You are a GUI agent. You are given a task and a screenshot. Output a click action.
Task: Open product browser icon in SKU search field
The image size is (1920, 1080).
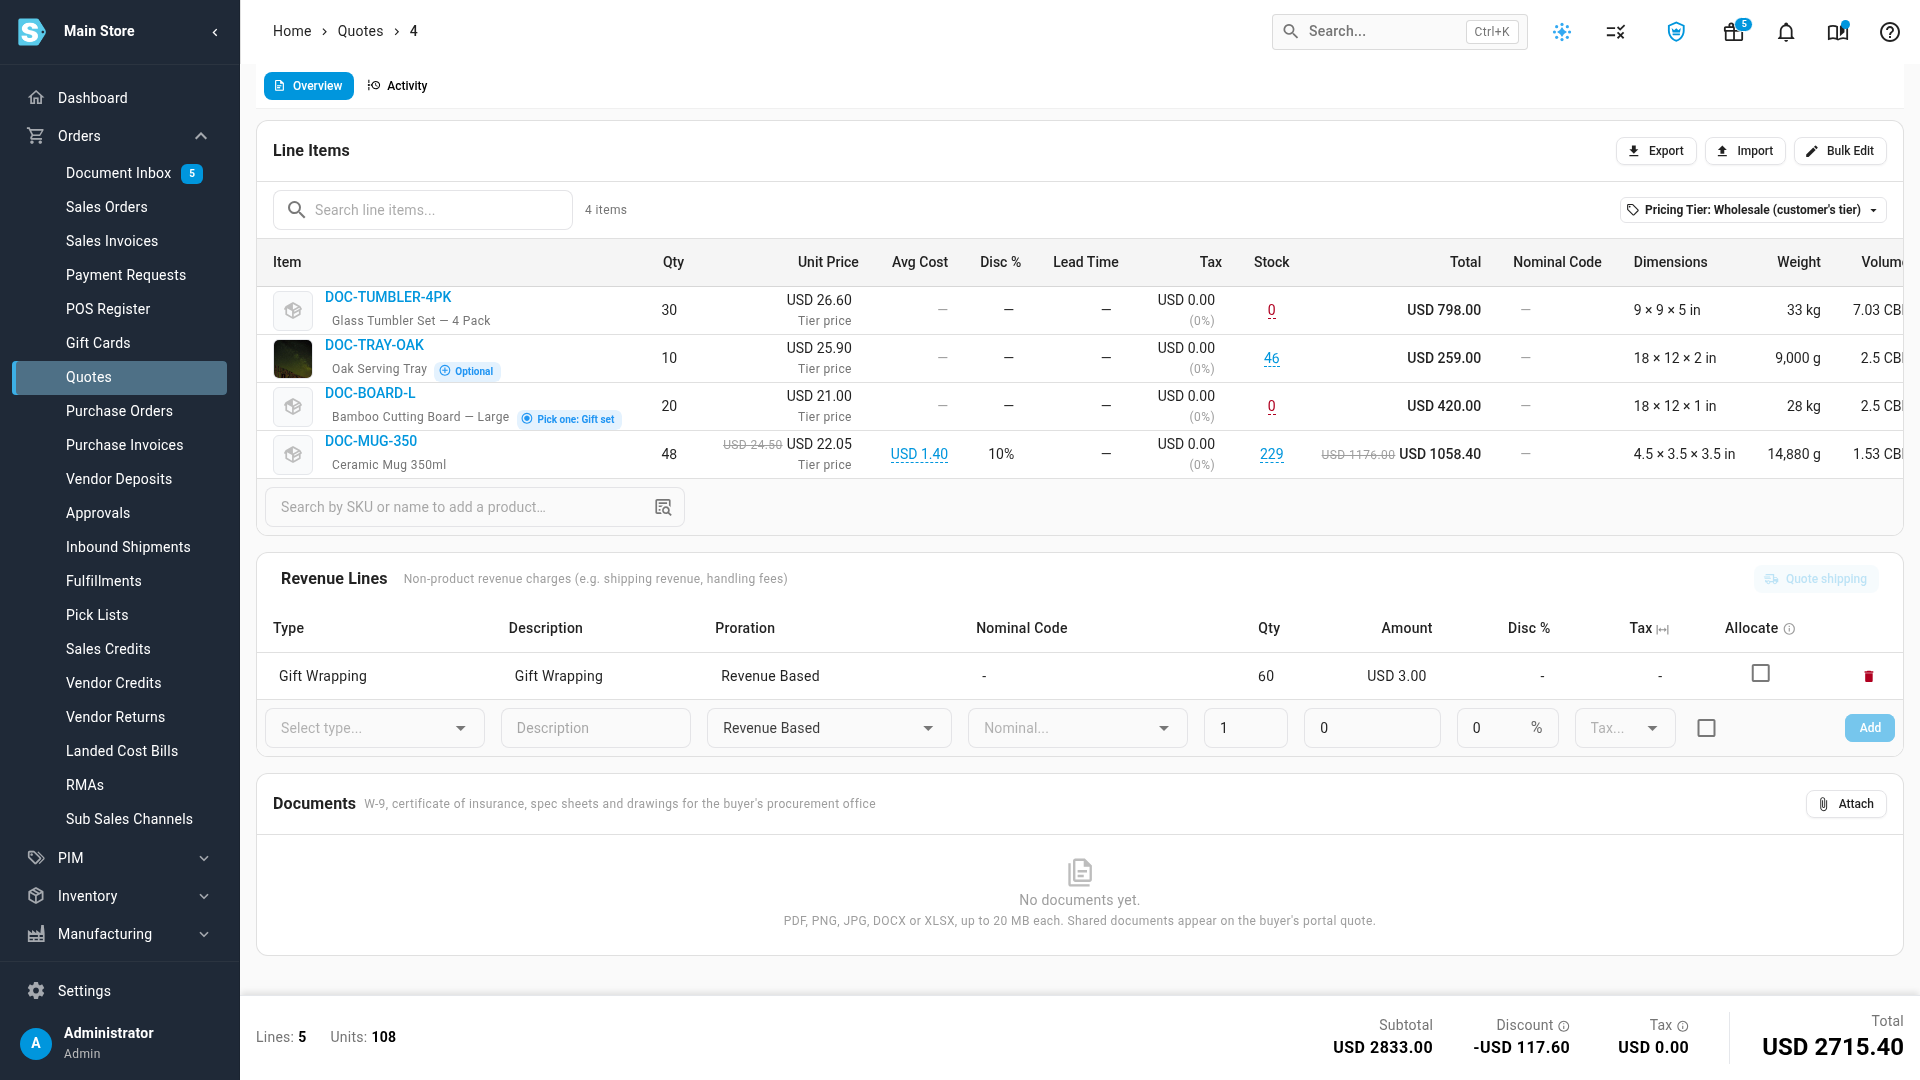point(663,508)
